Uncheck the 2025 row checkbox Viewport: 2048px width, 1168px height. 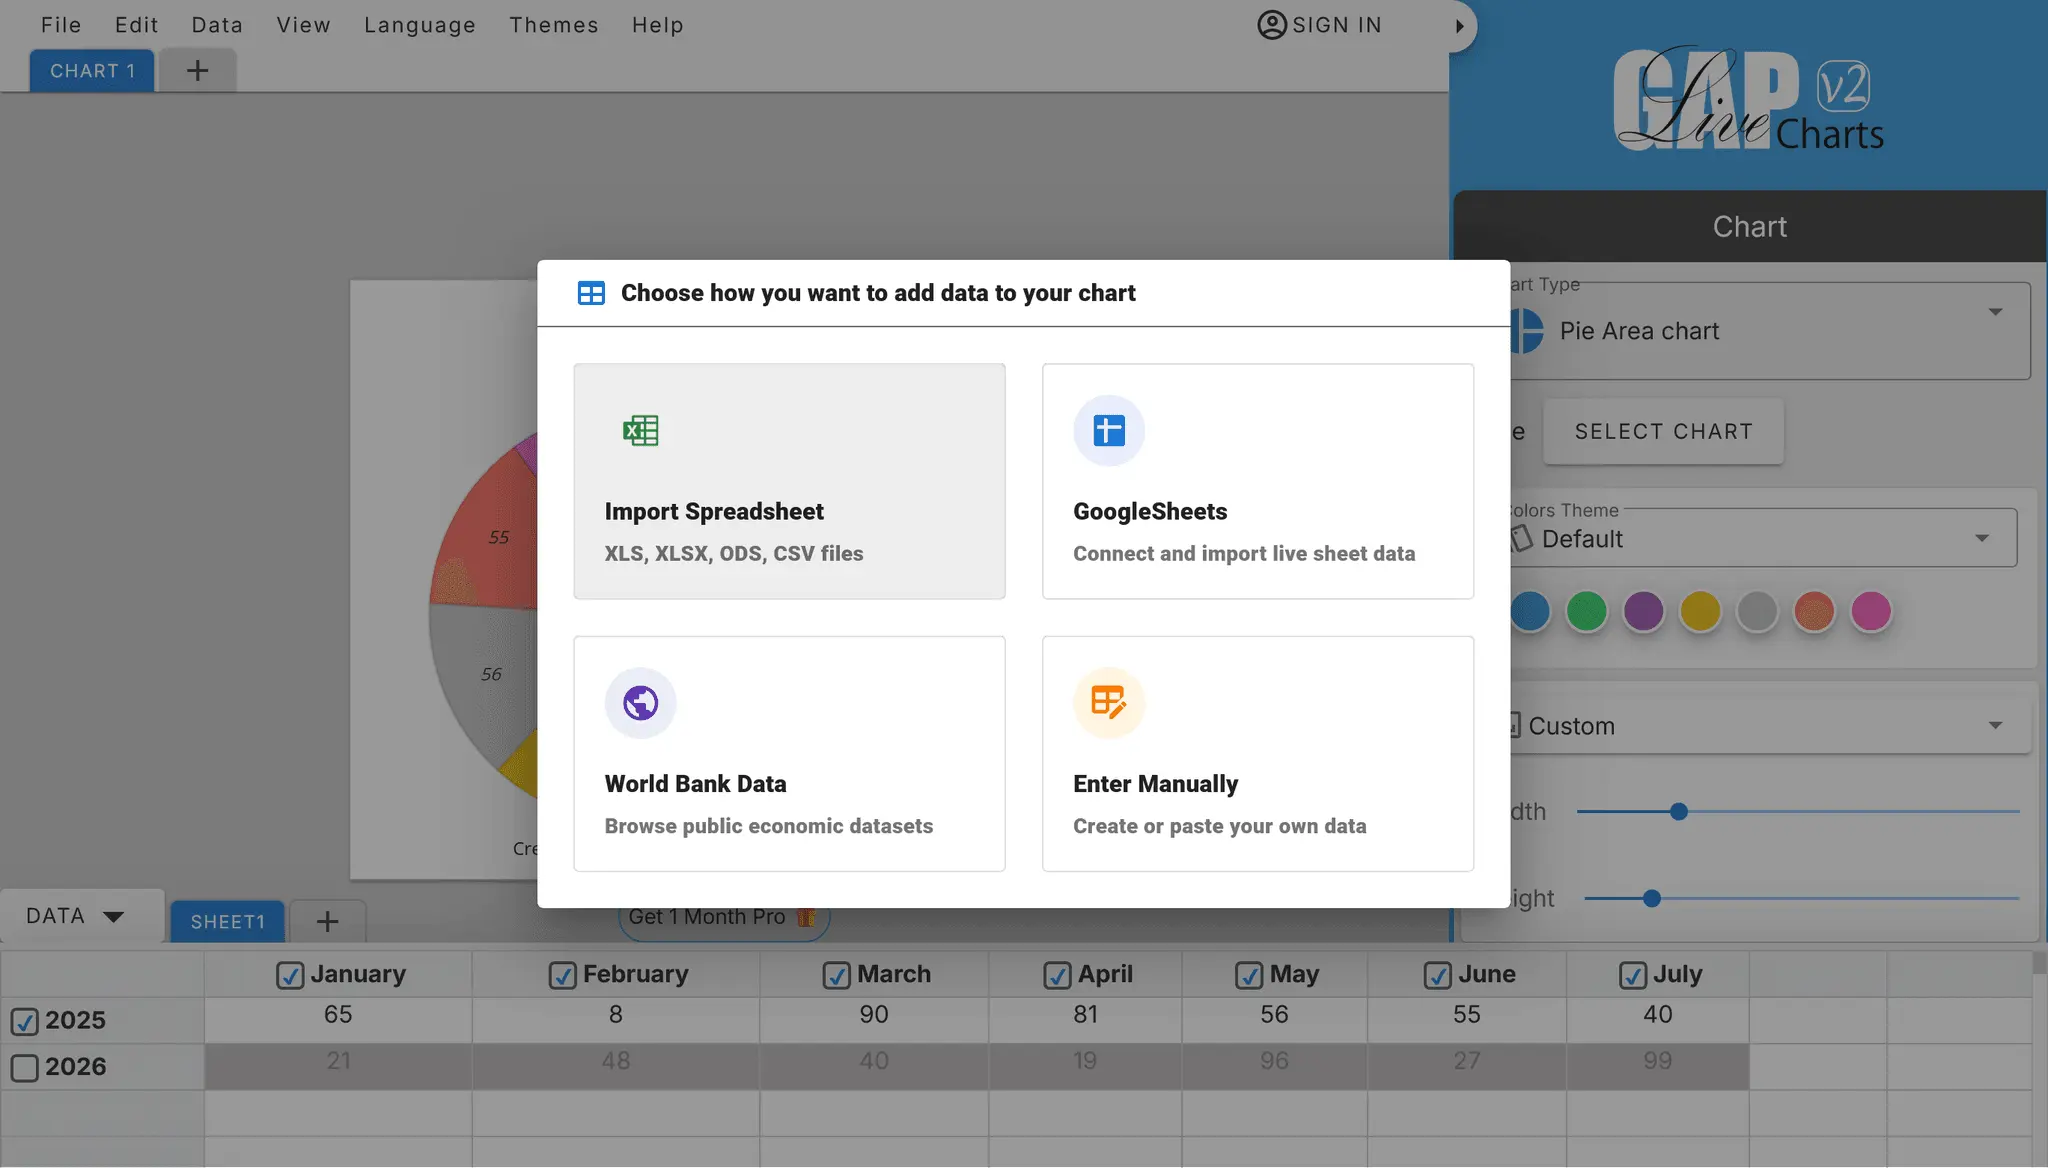click(x=25, y=1021)
